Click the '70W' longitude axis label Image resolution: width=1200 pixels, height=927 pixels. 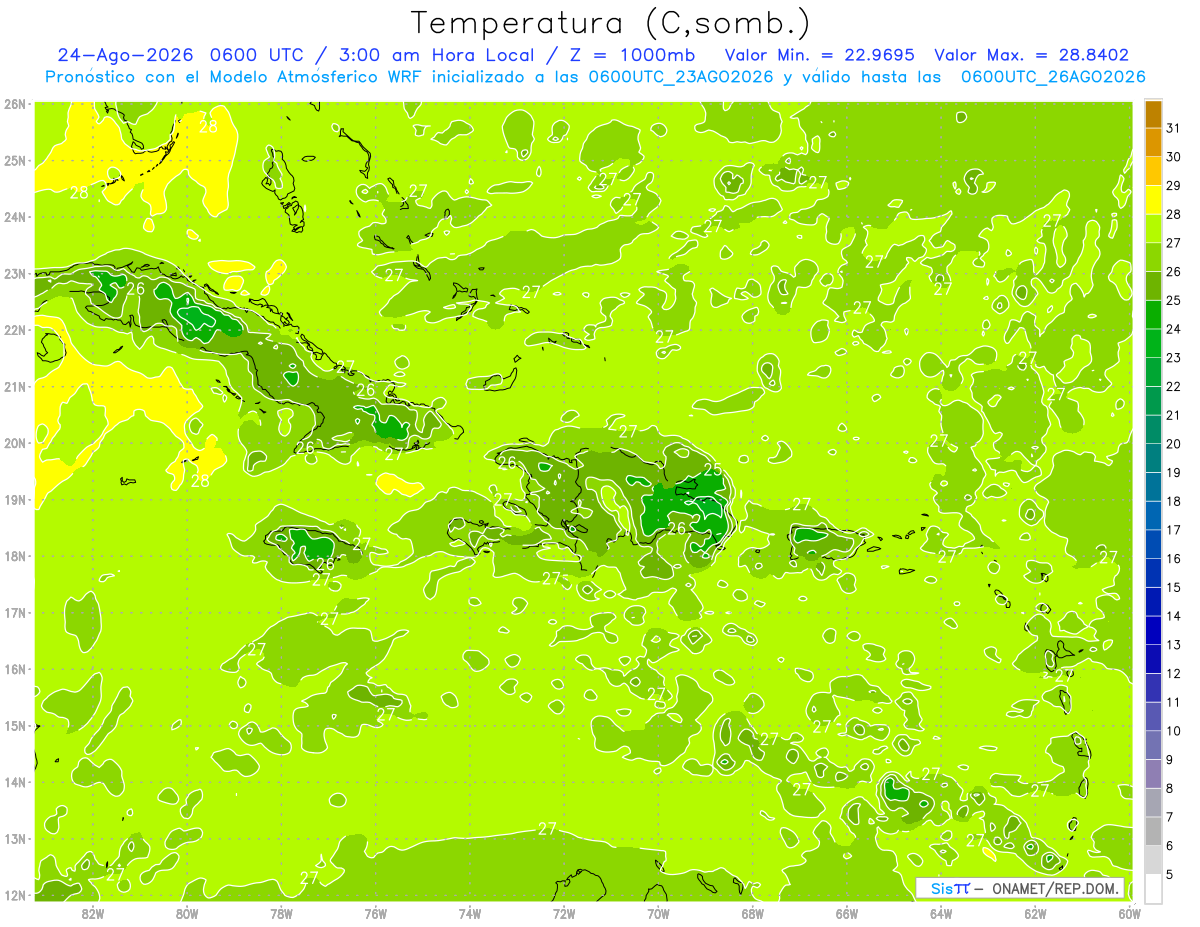658,913
